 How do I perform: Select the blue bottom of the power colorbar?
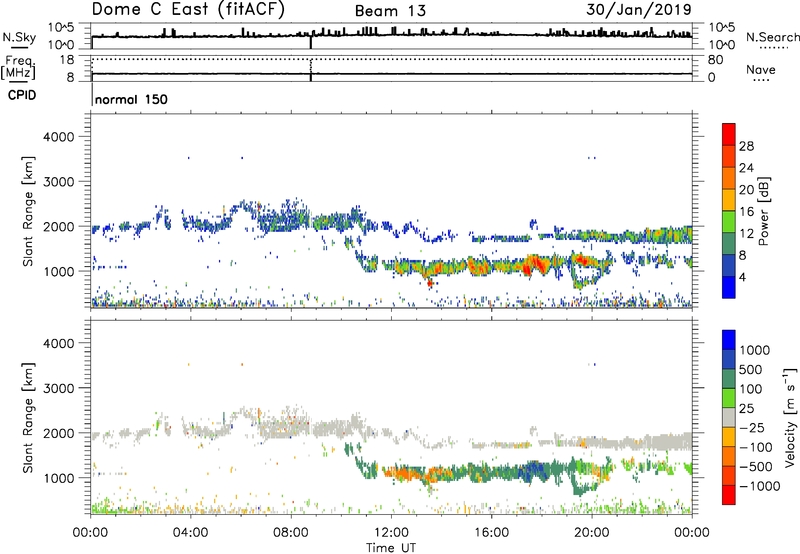tap(729, 287)
